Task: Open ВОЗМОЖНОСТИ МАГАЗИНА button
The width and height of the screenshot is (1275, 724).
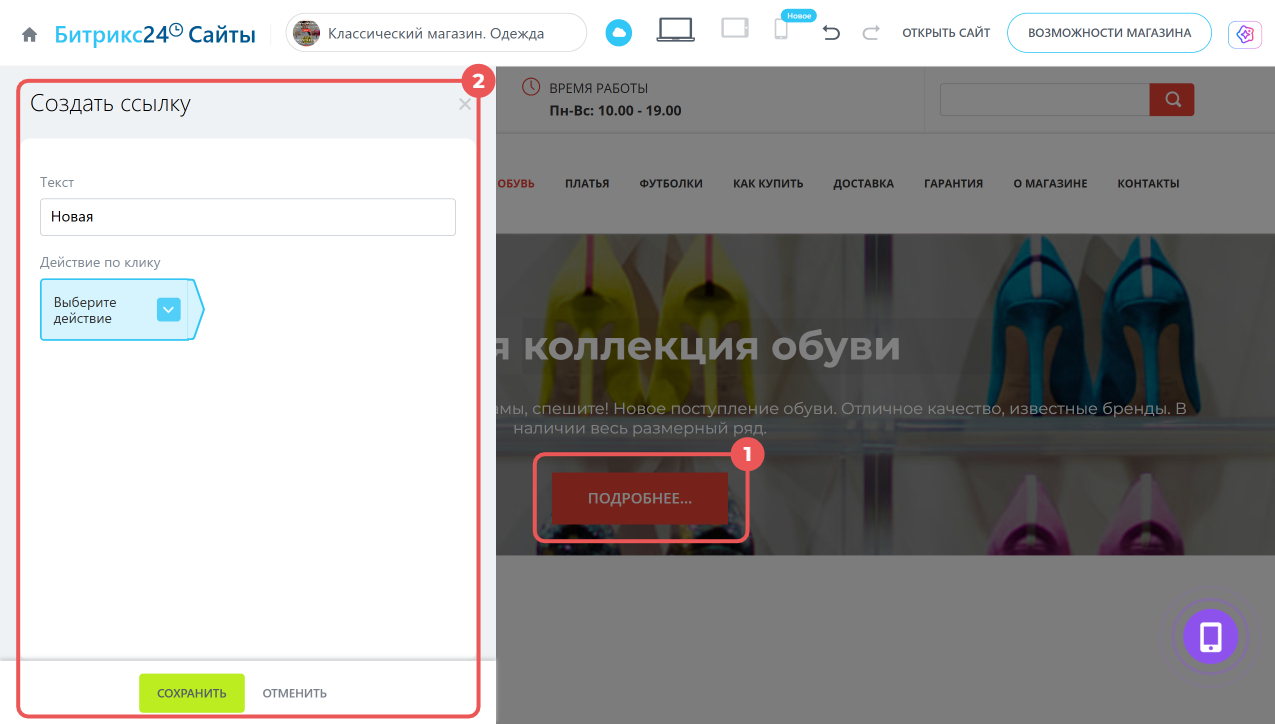Action: (1109, 33)
